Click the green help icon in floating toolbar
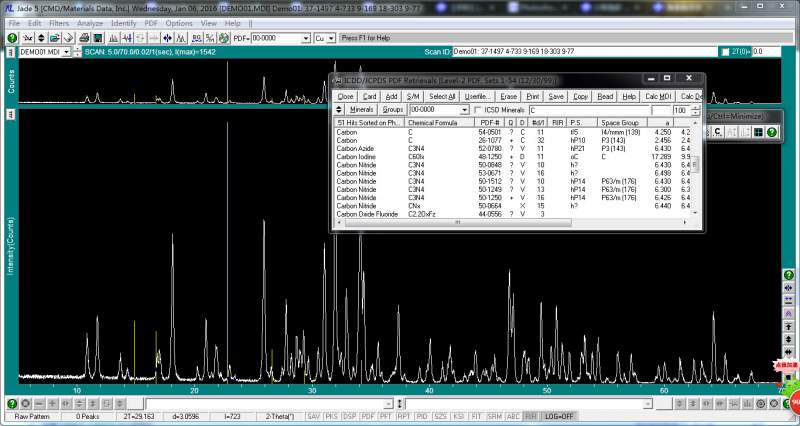 772,132
